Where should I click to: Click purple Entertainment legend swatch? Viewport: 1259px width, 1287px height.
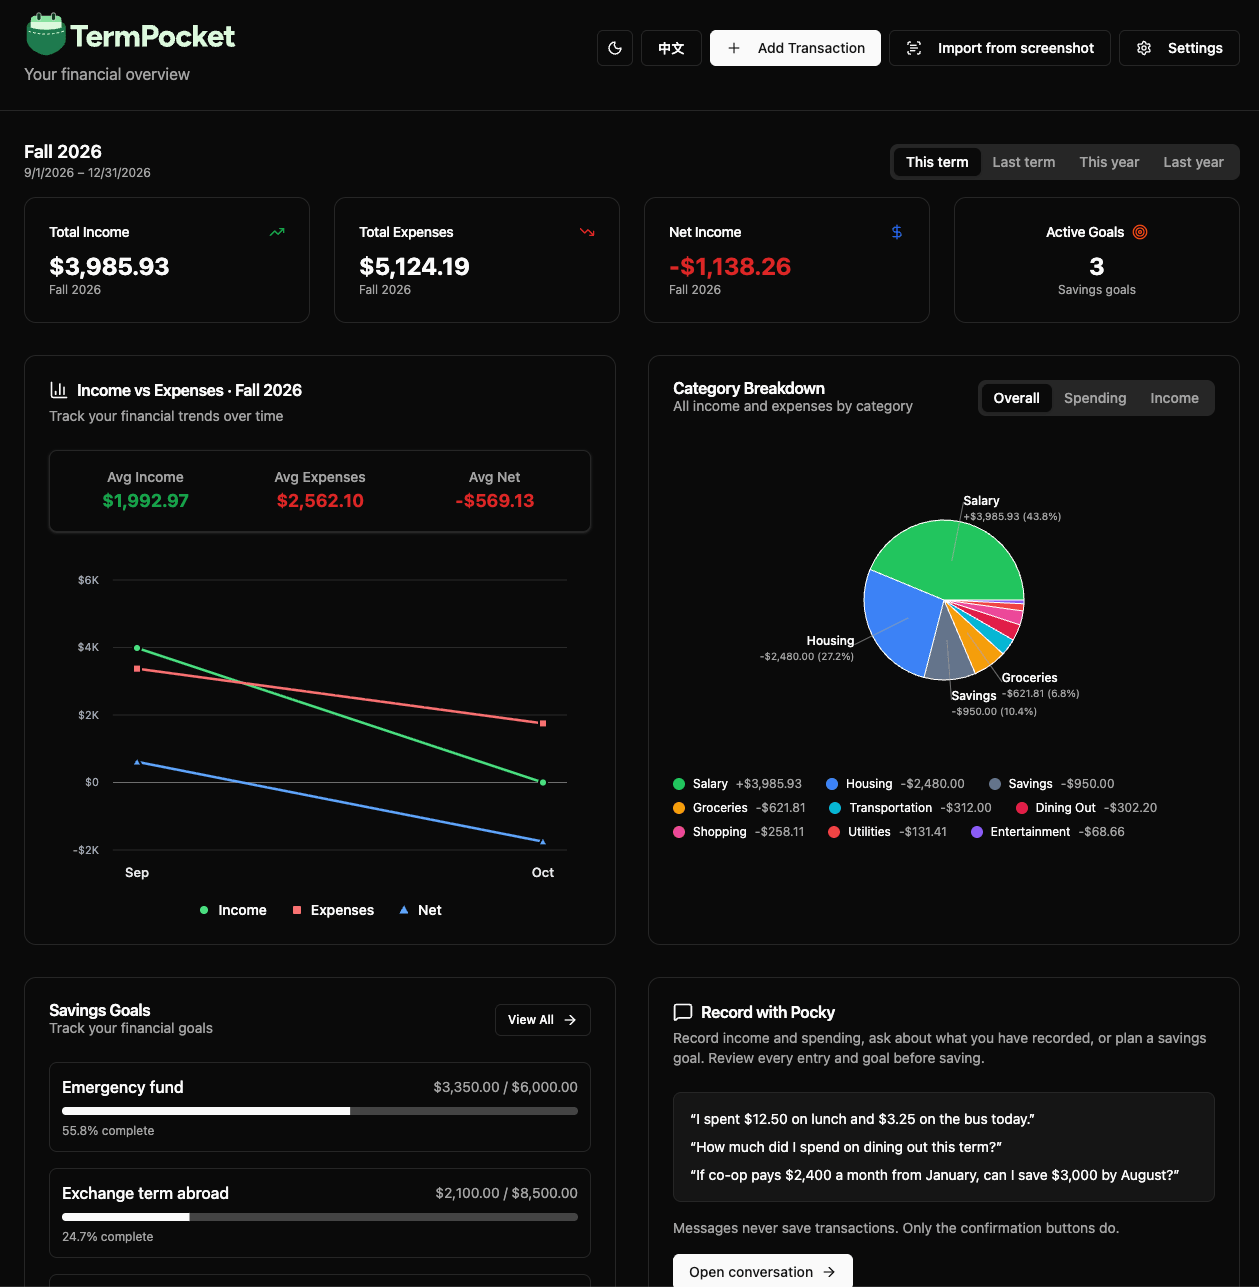pos(977,832)
